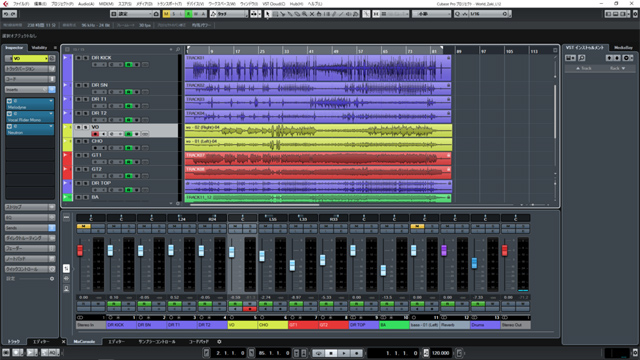
Task: Click the find instrument icon in VST panel
Action: coord(582,58)
